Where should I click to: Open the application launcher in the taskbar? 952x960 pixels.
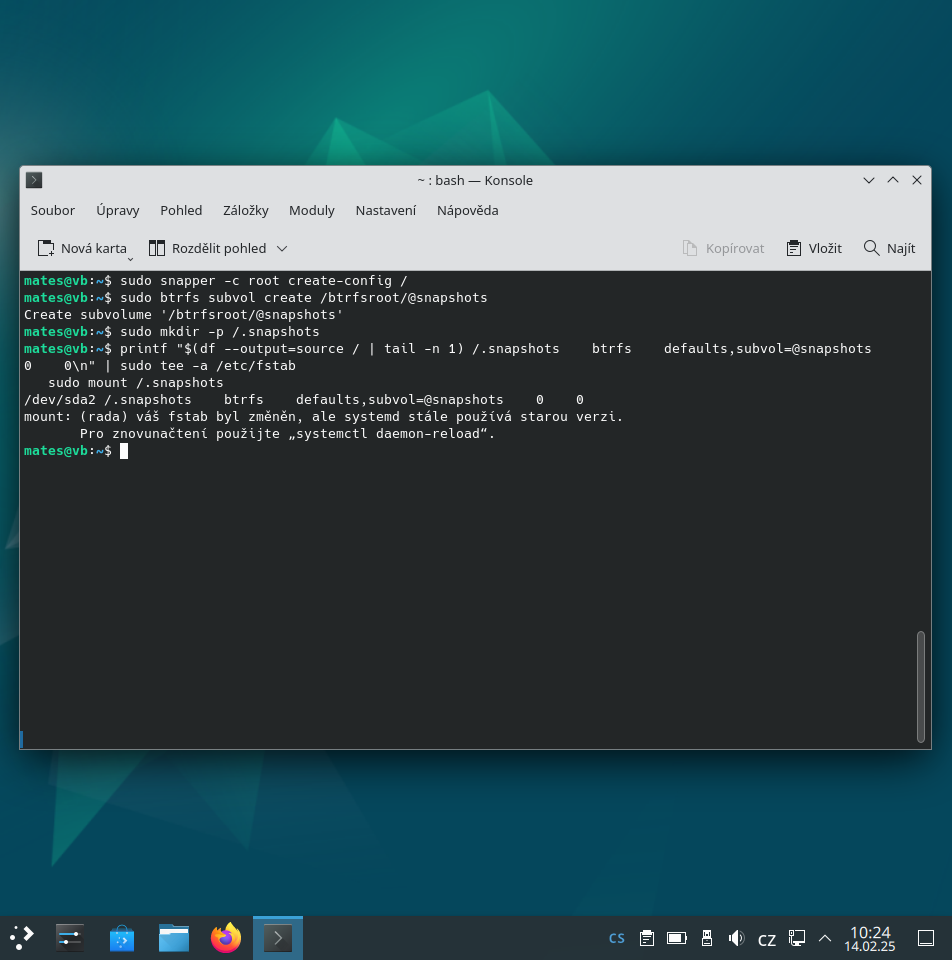coord(21,937)
